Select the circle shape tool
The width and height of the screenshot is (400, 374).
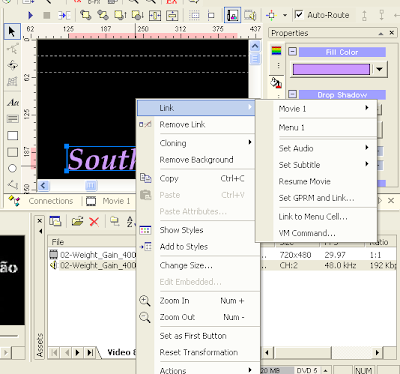pyautogui.click(x=12, y=168)
